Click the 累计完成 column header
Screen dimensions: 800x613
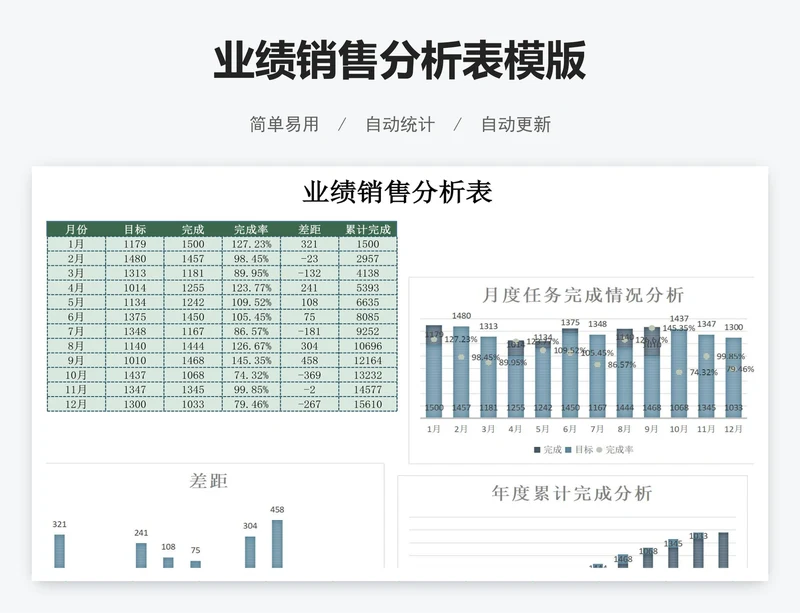pos(368,229)
